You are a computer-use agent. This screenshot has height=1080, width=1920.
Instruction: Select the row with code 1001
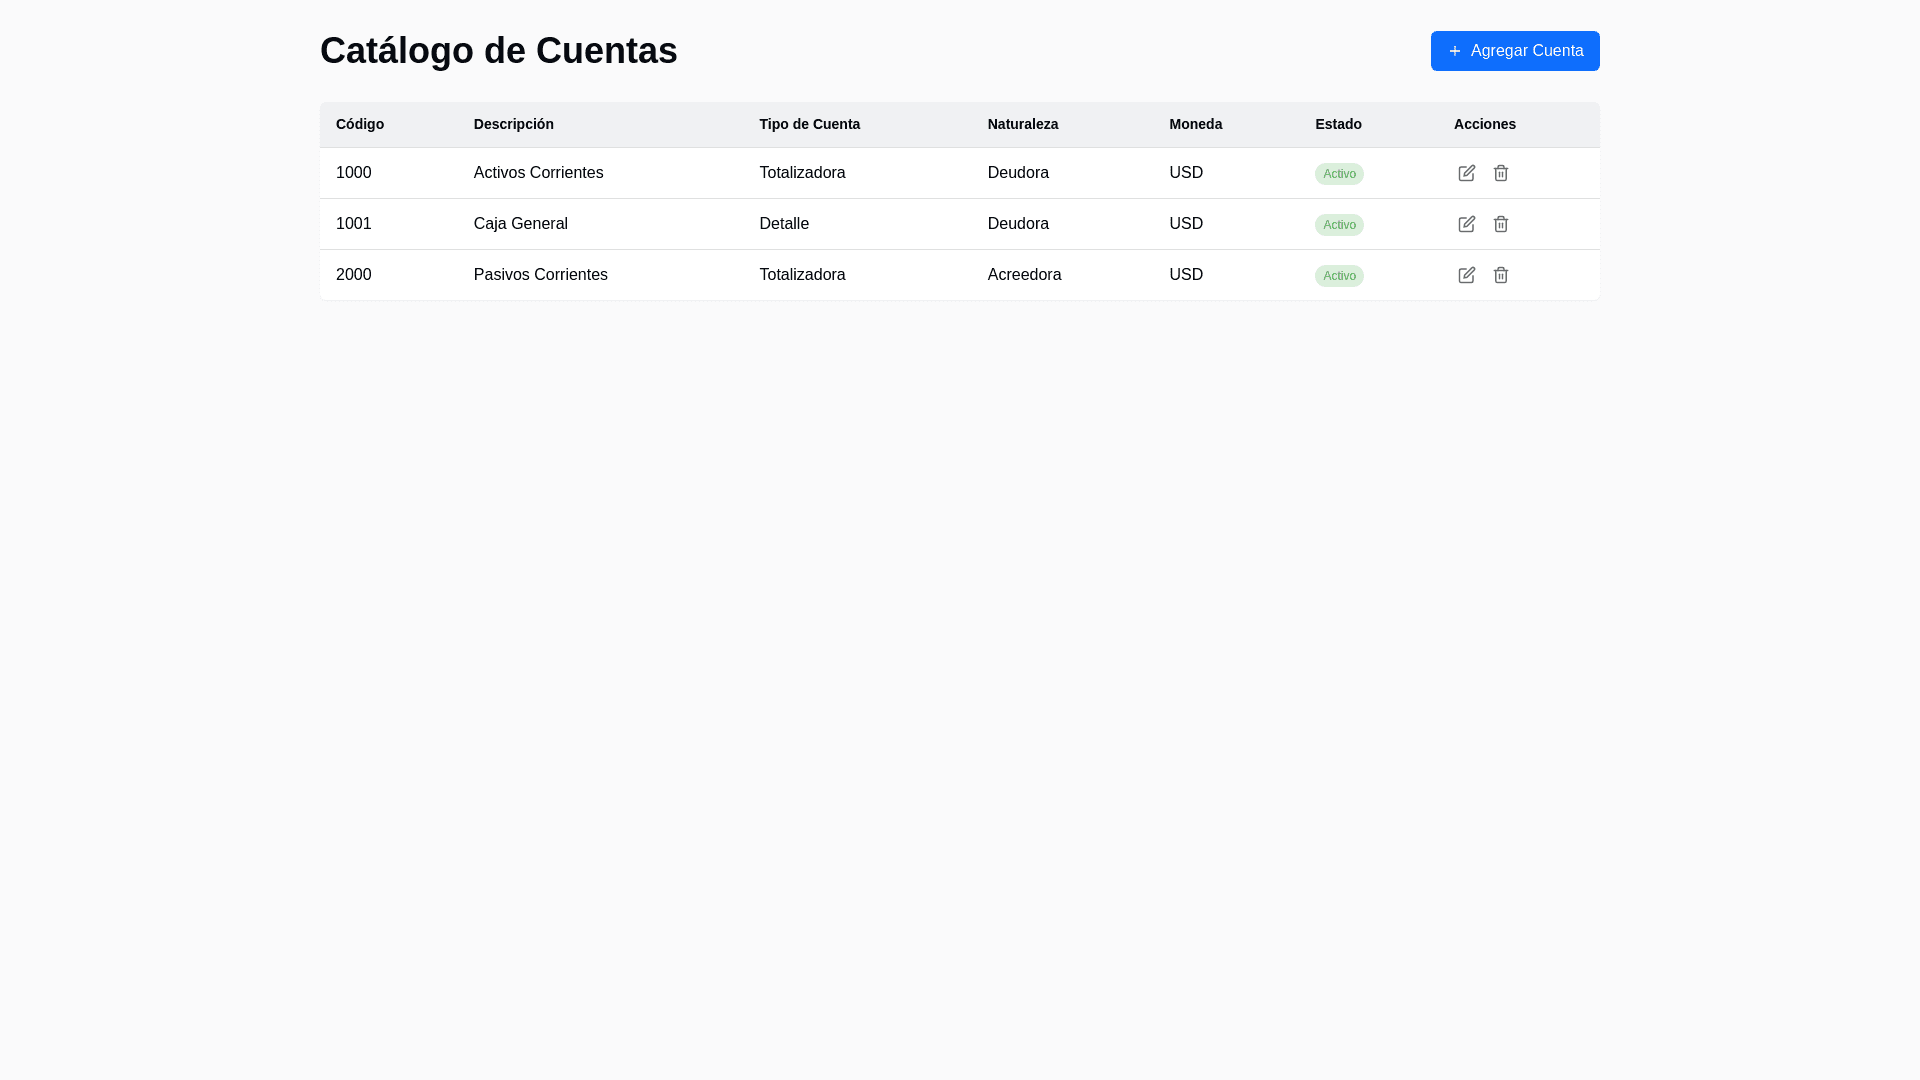[x=354, y=224]
